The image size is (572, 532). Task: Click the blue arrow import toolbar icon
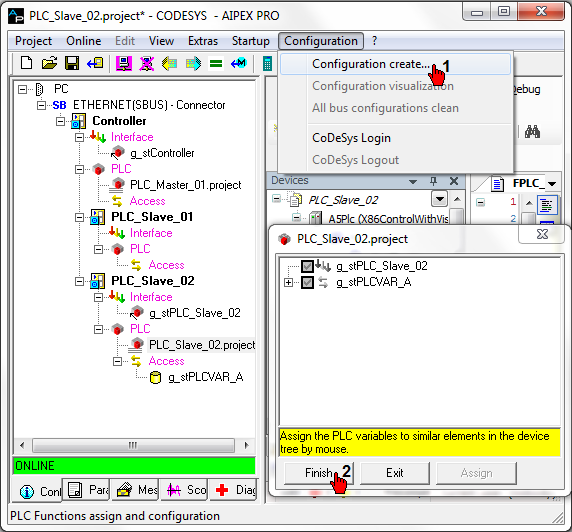point(95,63)
